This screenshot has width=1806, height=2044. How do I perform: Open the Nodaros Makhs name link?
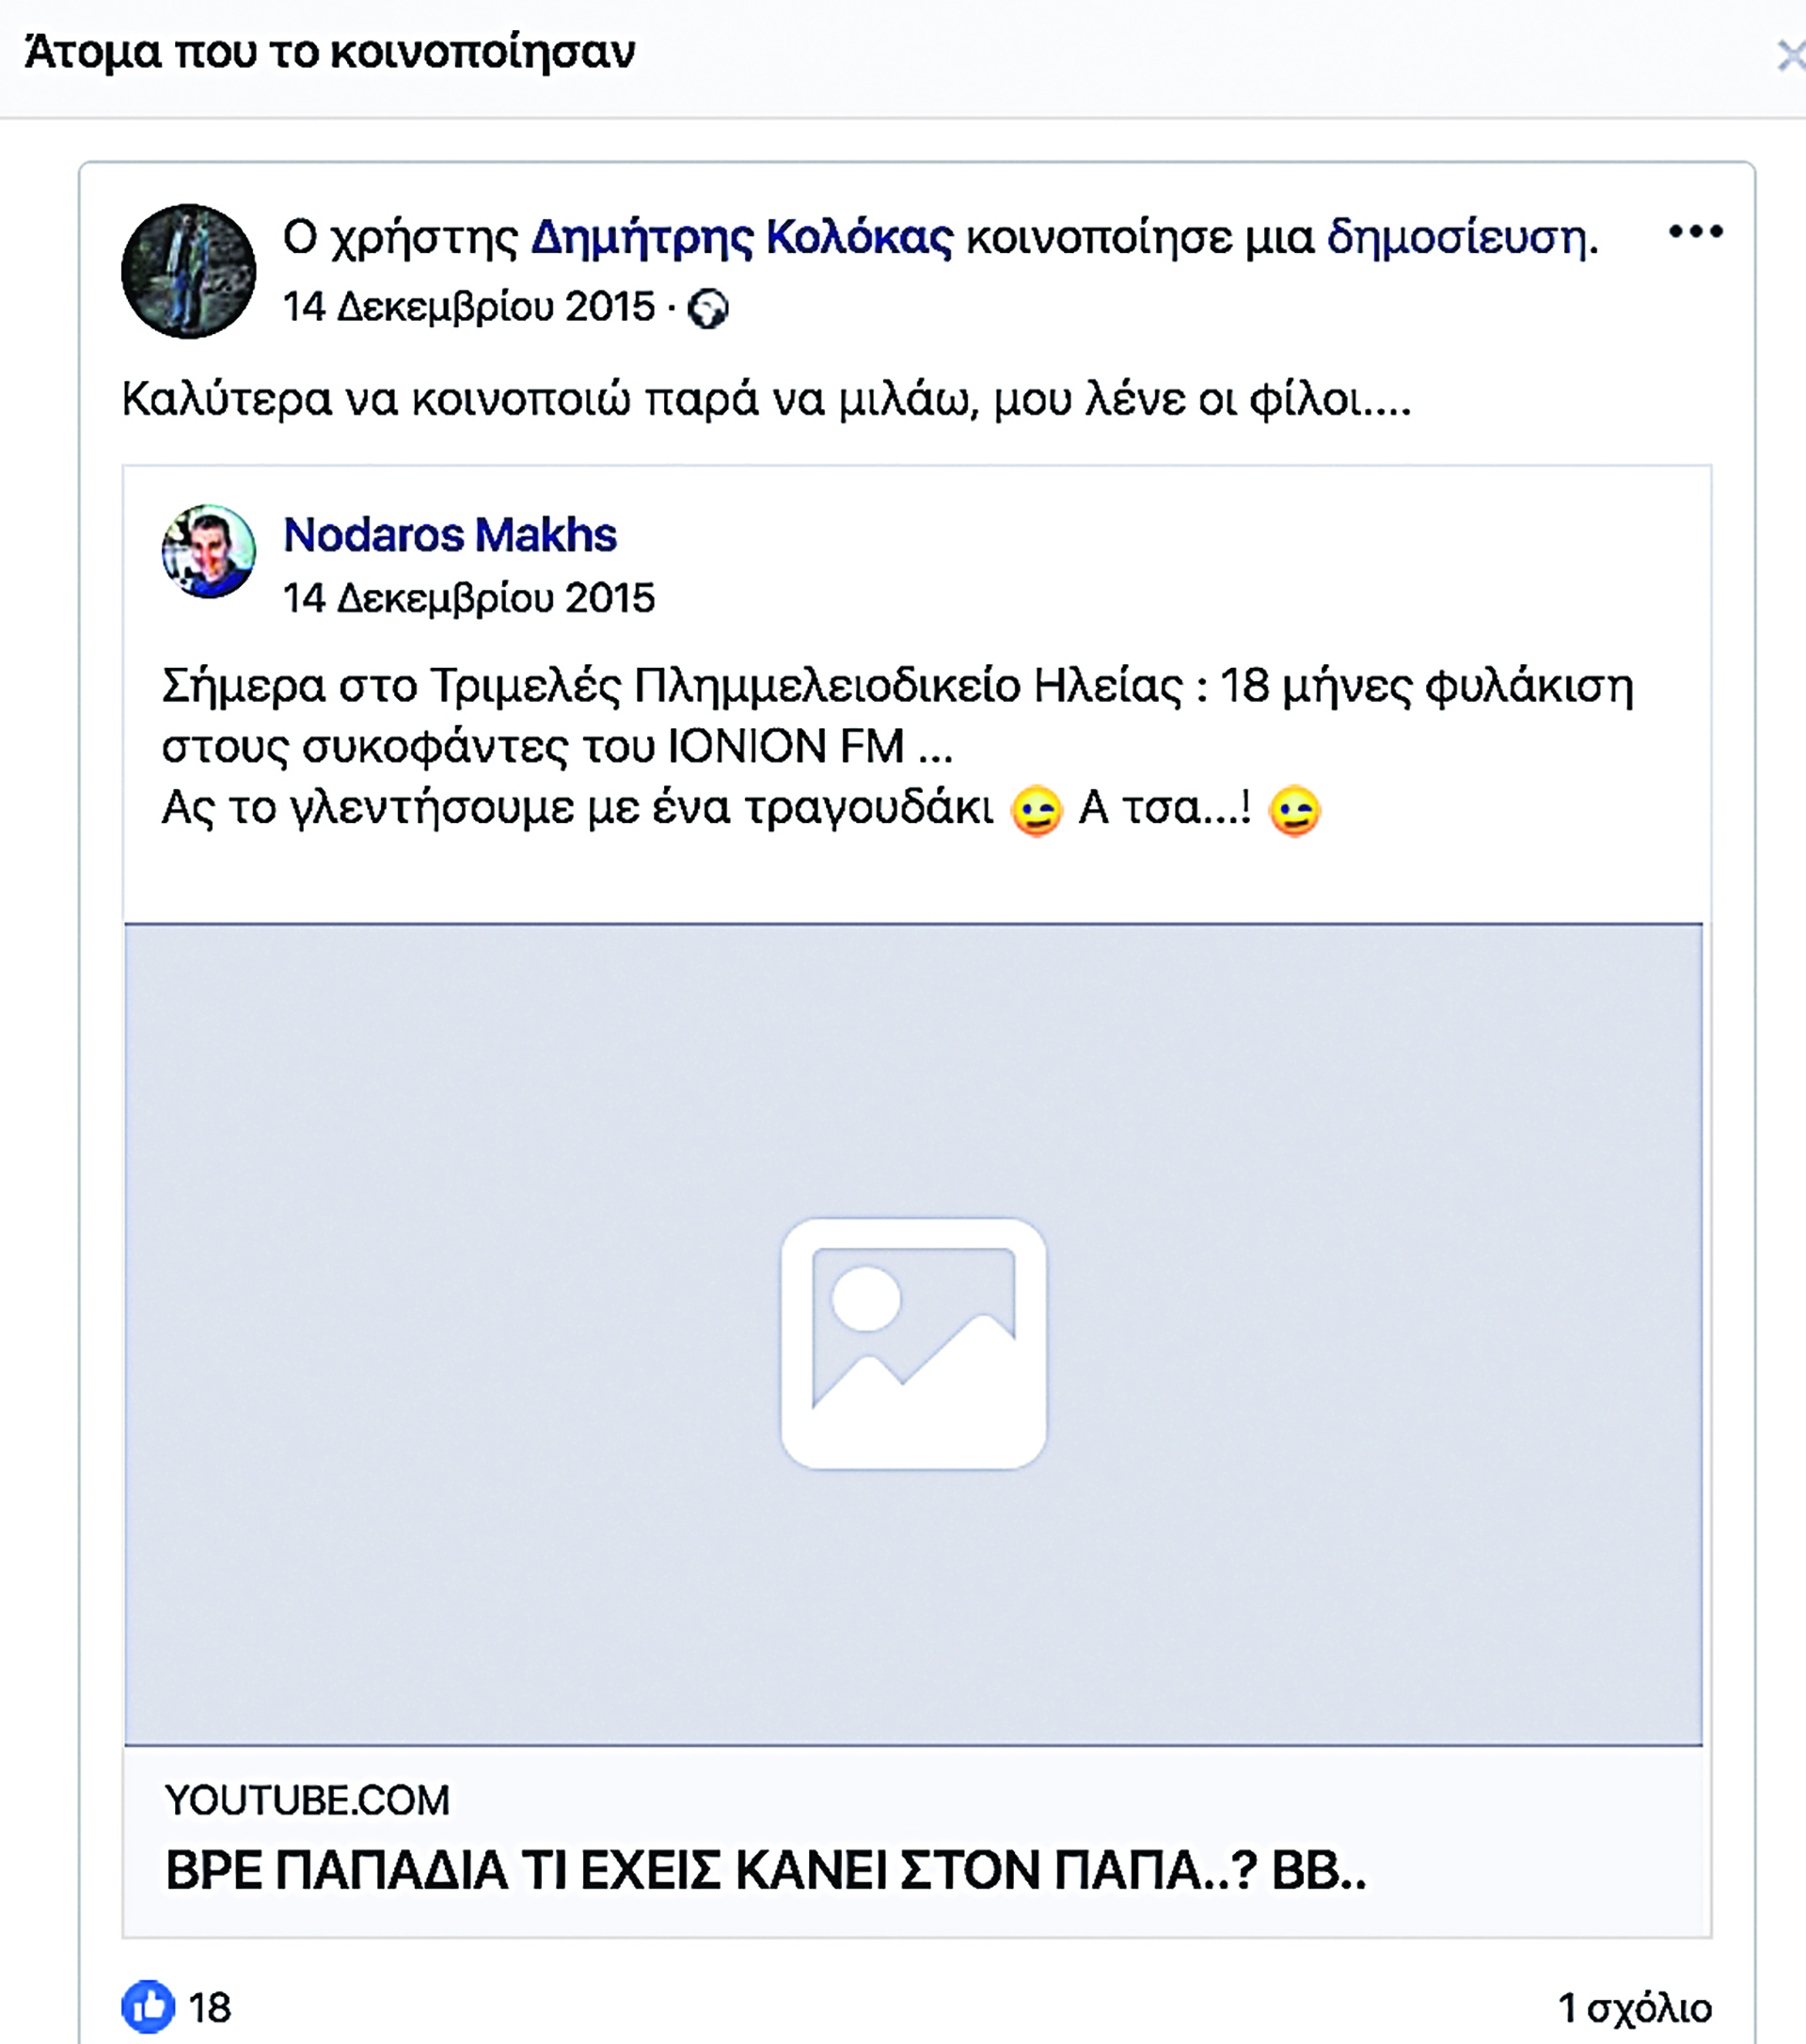click(450, 535)
